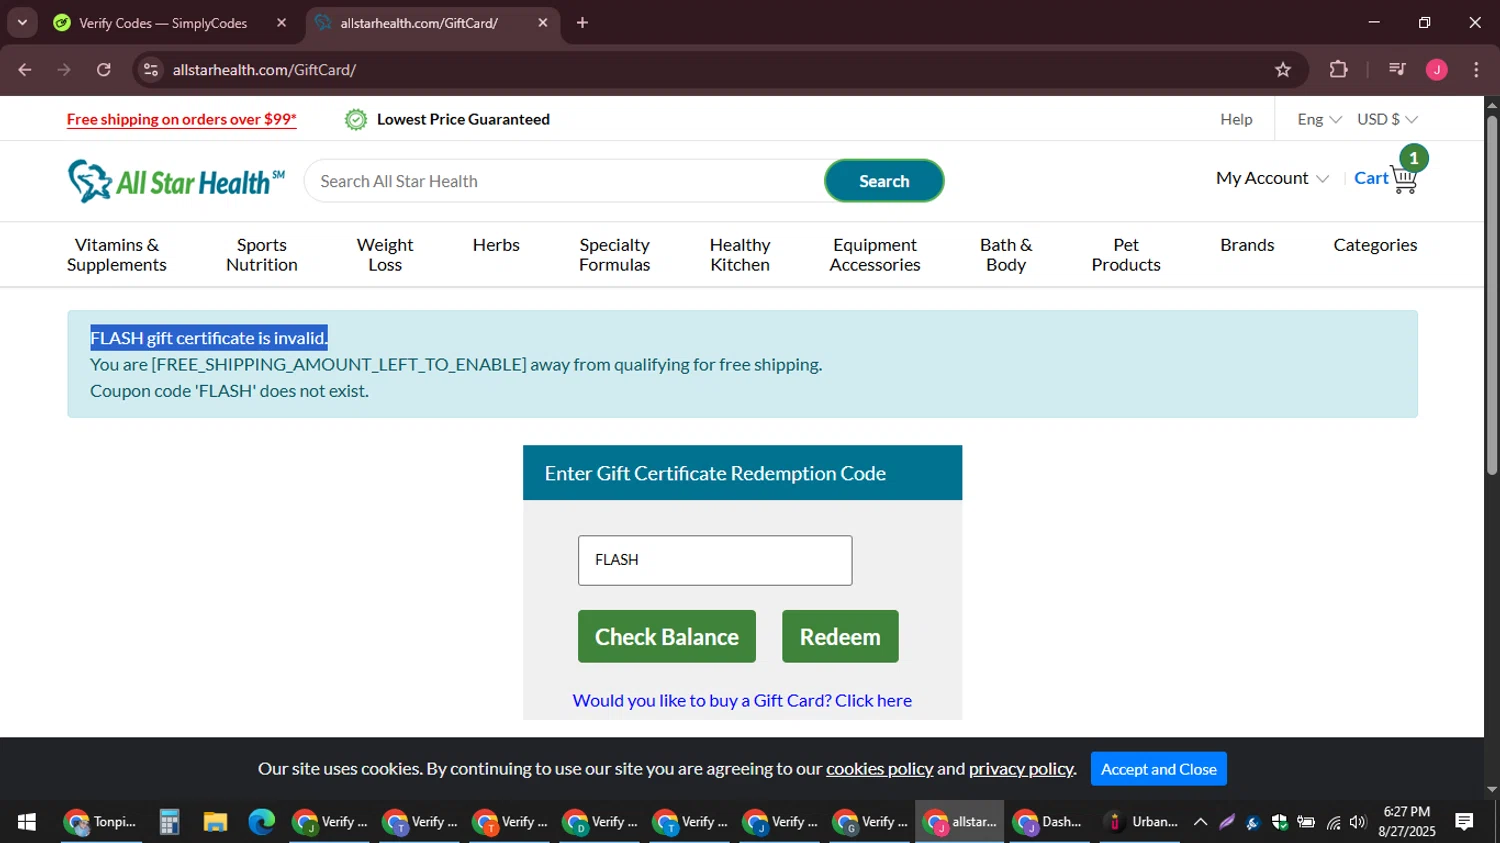This screenshot has width=1500, height=843.
Task: Open Sports Nutrition menu
Action: tap(262, 255)
